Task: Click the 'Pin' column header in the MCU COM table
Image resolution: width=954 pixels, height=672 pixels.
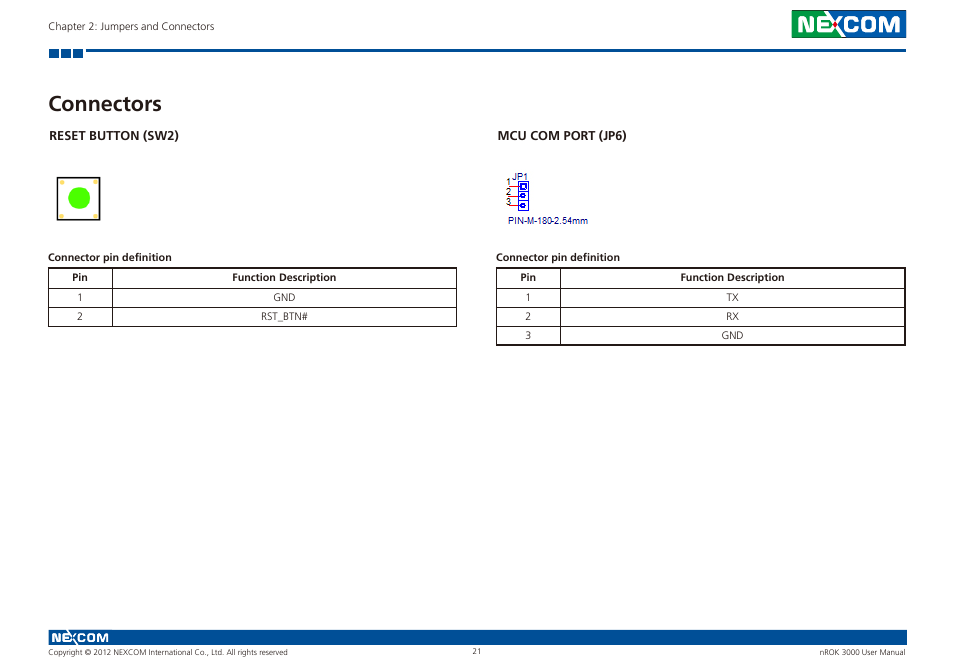Action: click(528, 277)
